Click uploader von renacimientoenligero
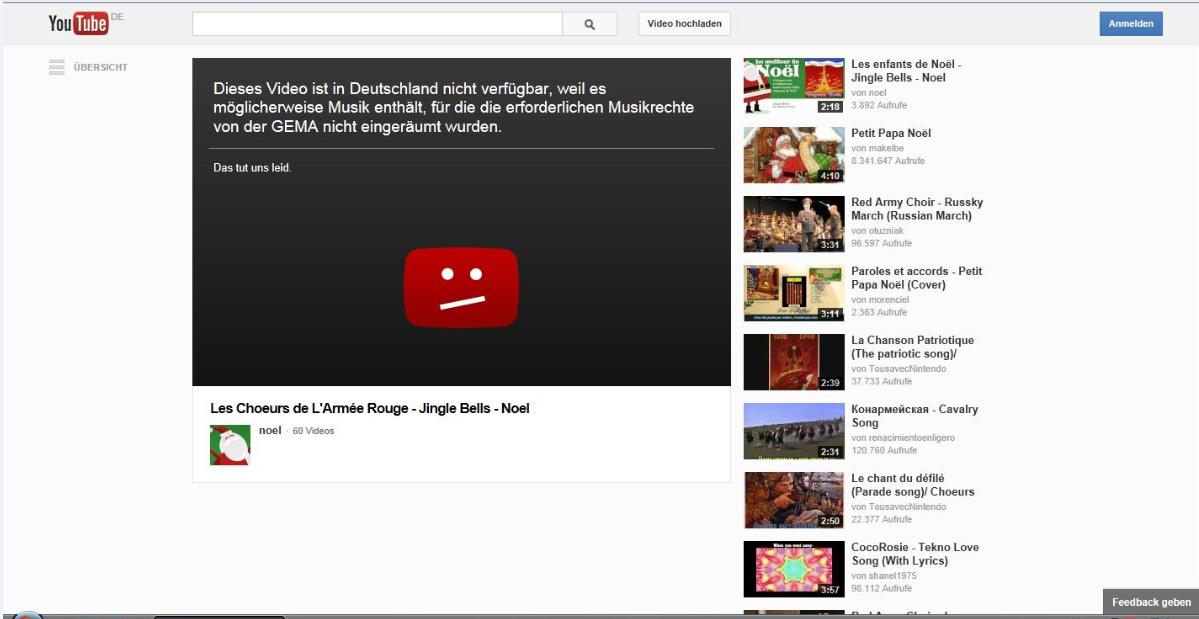 click(x=903, y=437)
